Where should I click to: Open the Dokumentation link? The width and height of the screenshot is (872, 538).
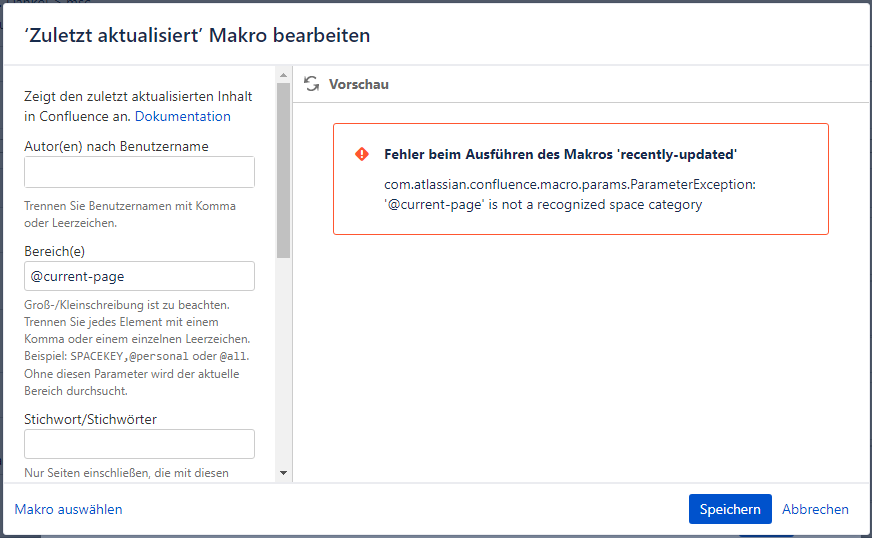(182, 116)
